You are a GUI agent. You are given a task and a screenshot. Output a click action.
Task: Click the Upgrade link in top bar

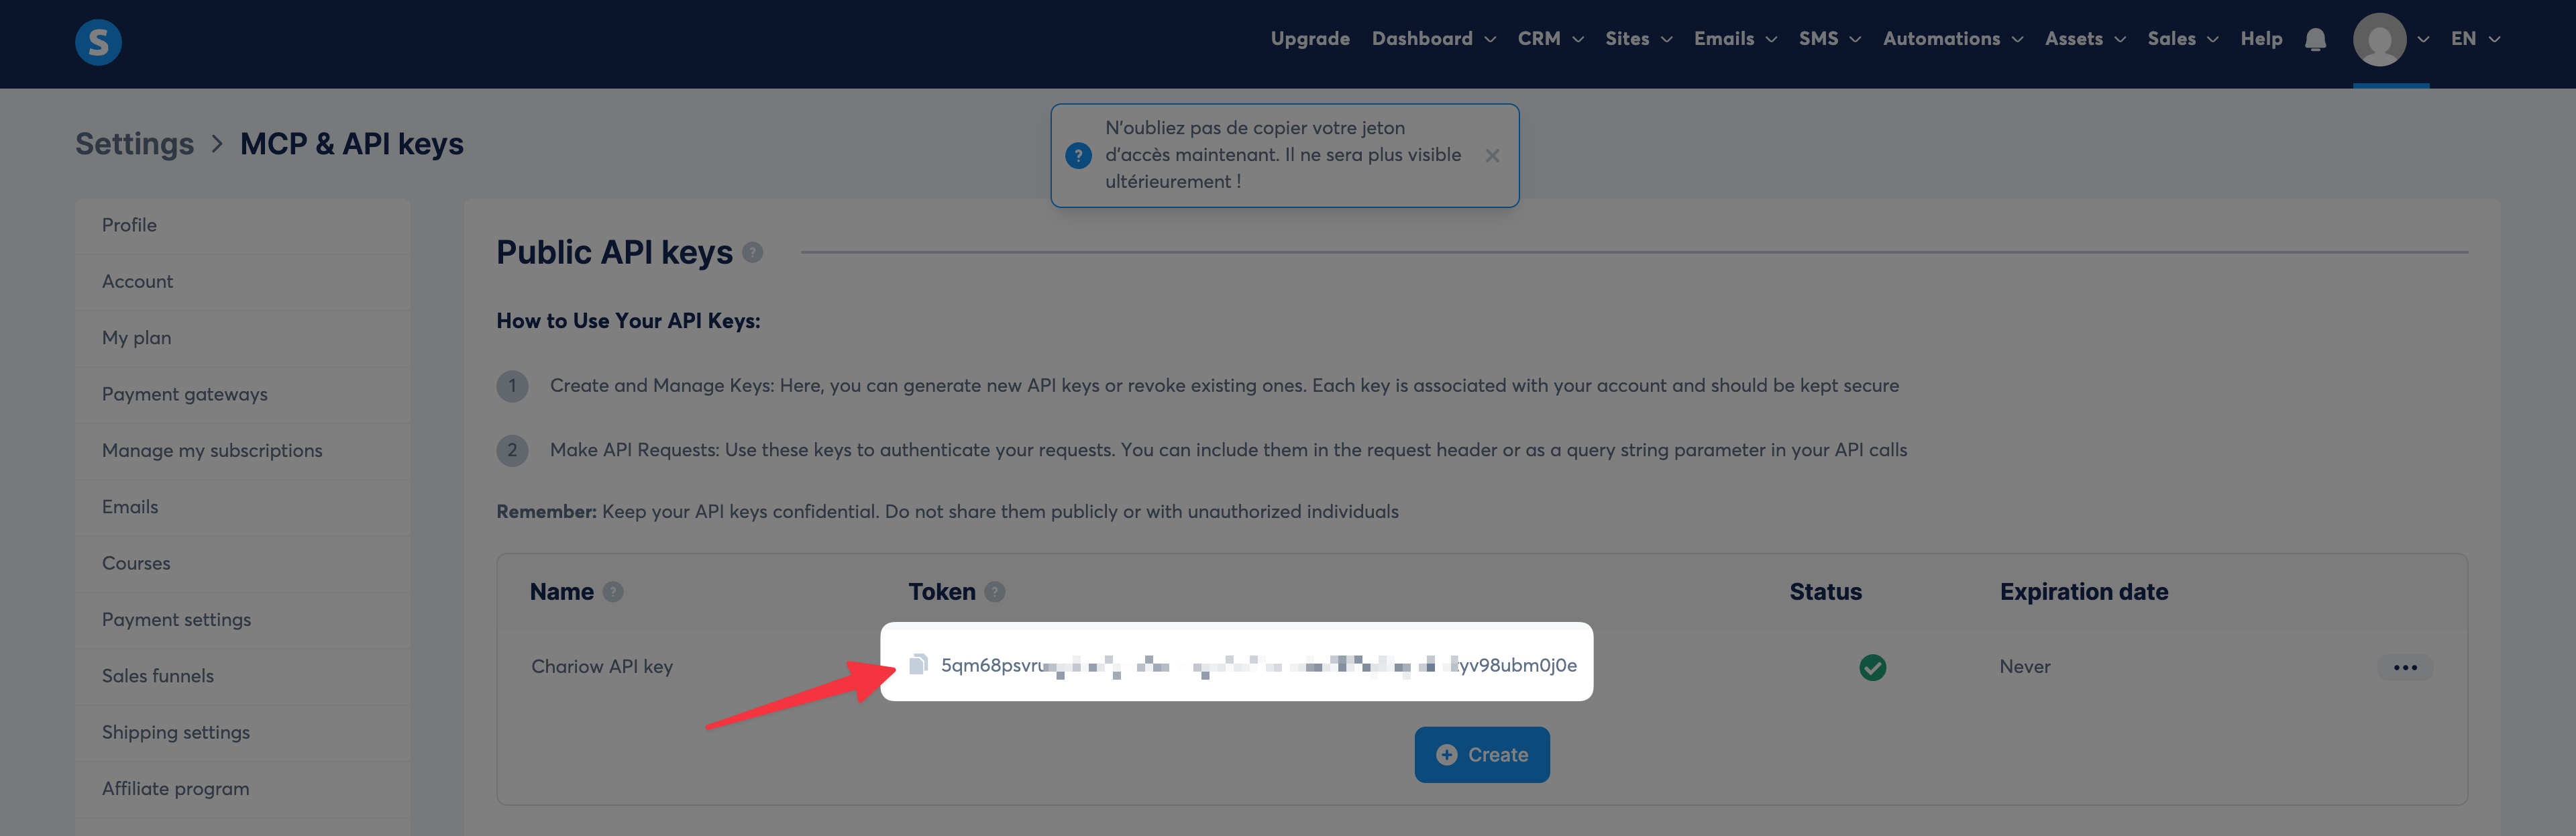pos(1309,39)
